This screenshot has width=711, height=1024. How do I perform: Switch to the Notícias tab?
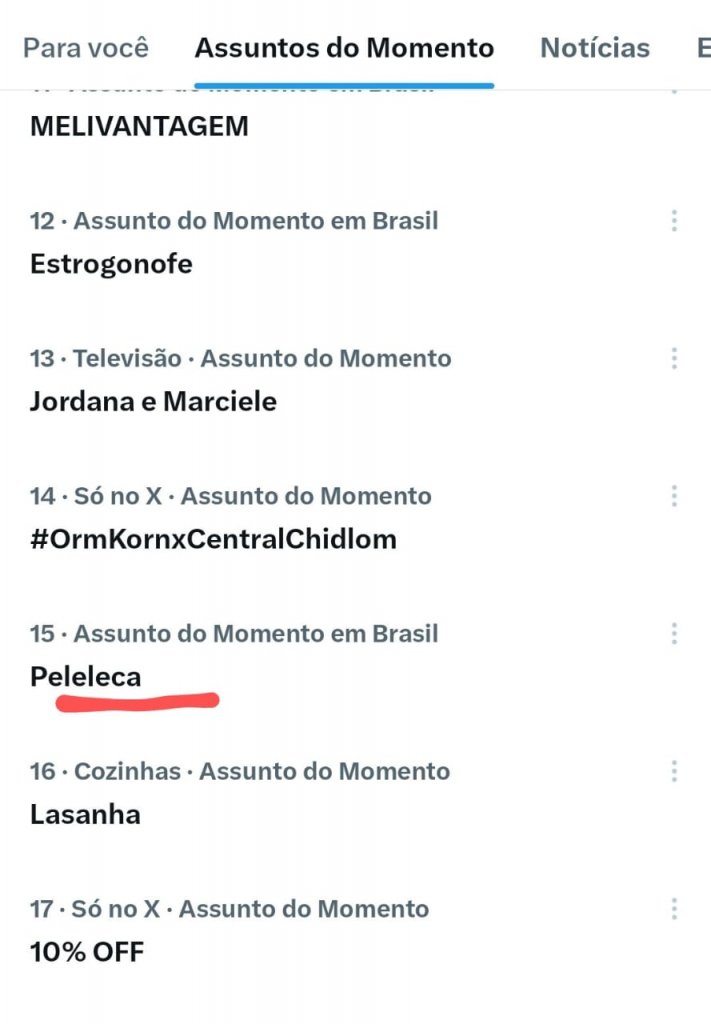tap(594, 47)
